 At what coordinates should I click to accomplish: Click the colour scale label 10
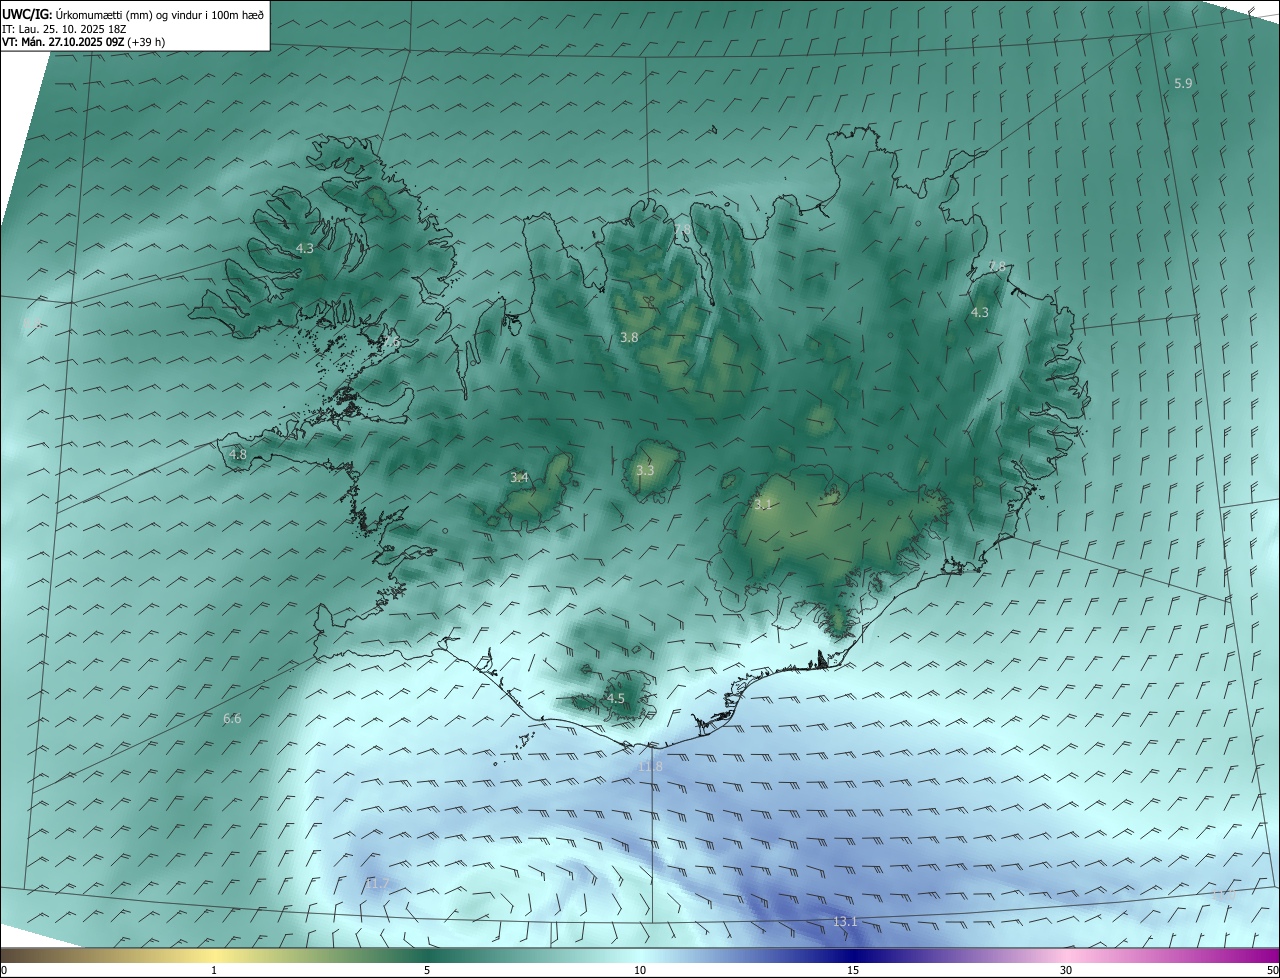pos(640,971)
